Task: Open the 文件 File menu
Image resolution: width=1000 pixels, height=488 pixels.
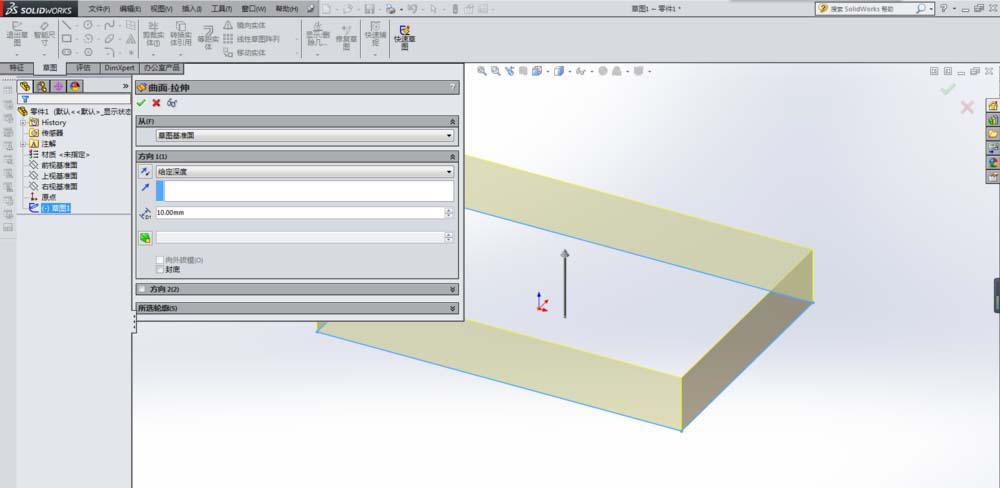Action: (x=99, y=9)
